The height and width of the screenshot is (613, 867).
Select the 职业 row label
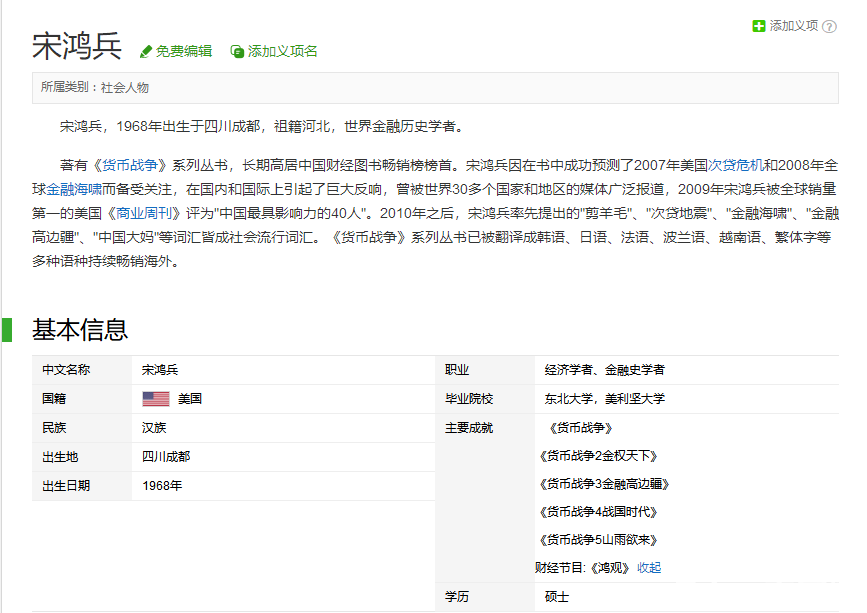457,370
